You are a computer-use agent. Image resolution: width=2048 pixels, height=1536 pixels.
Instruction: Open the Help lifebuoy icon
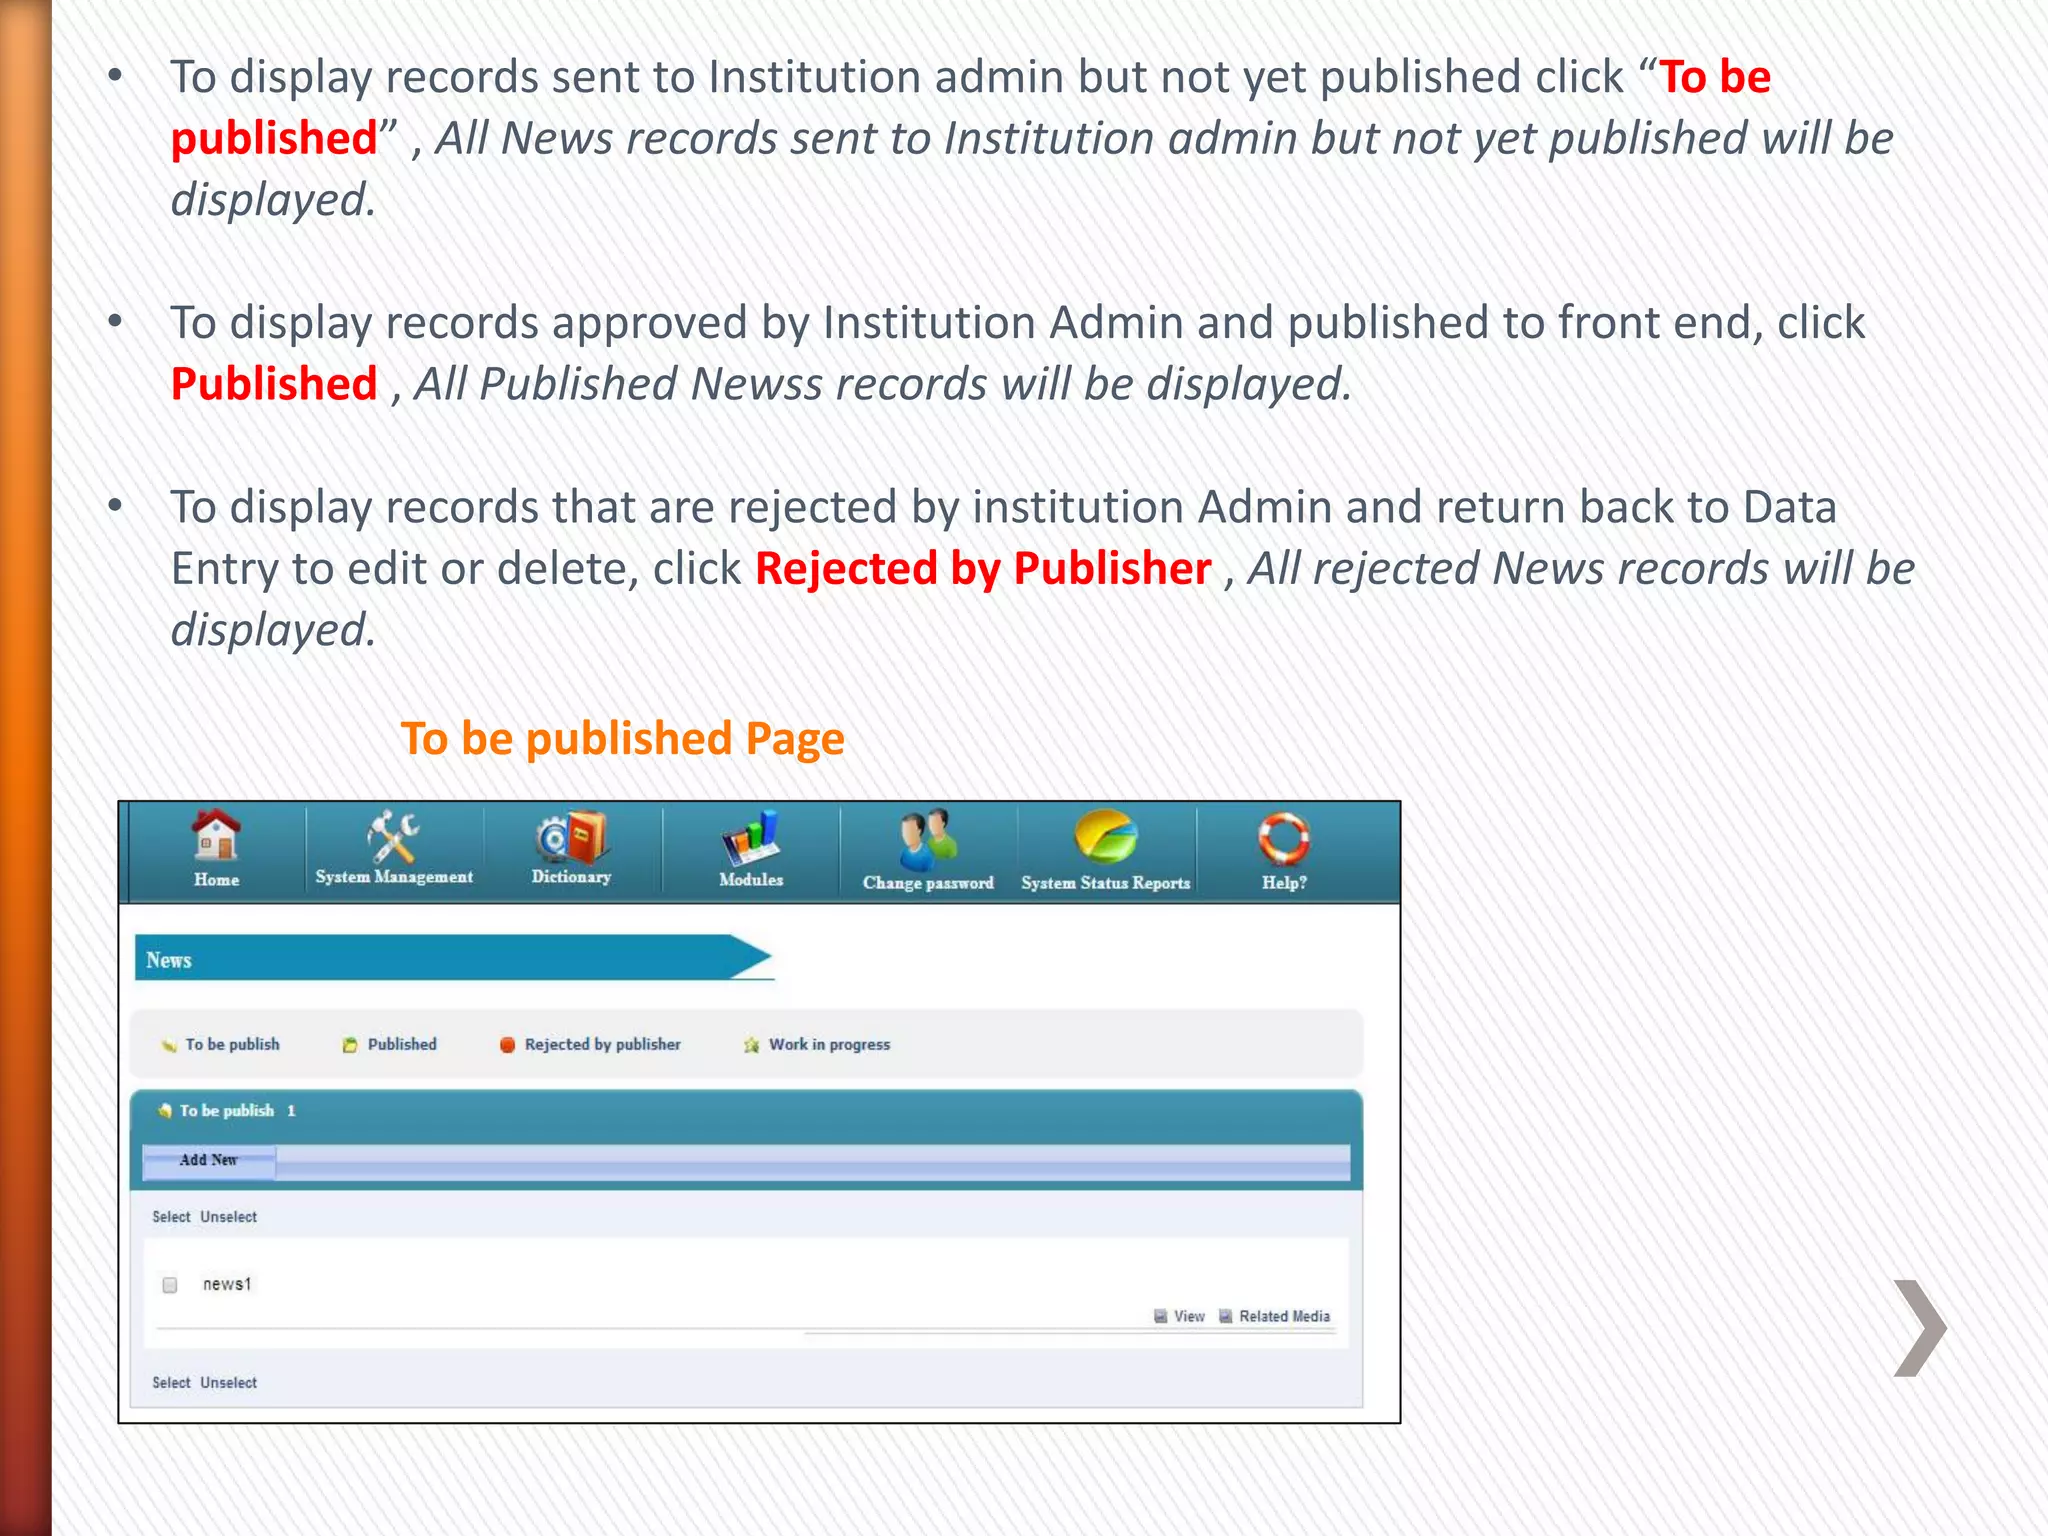(x=1284, y=838)
